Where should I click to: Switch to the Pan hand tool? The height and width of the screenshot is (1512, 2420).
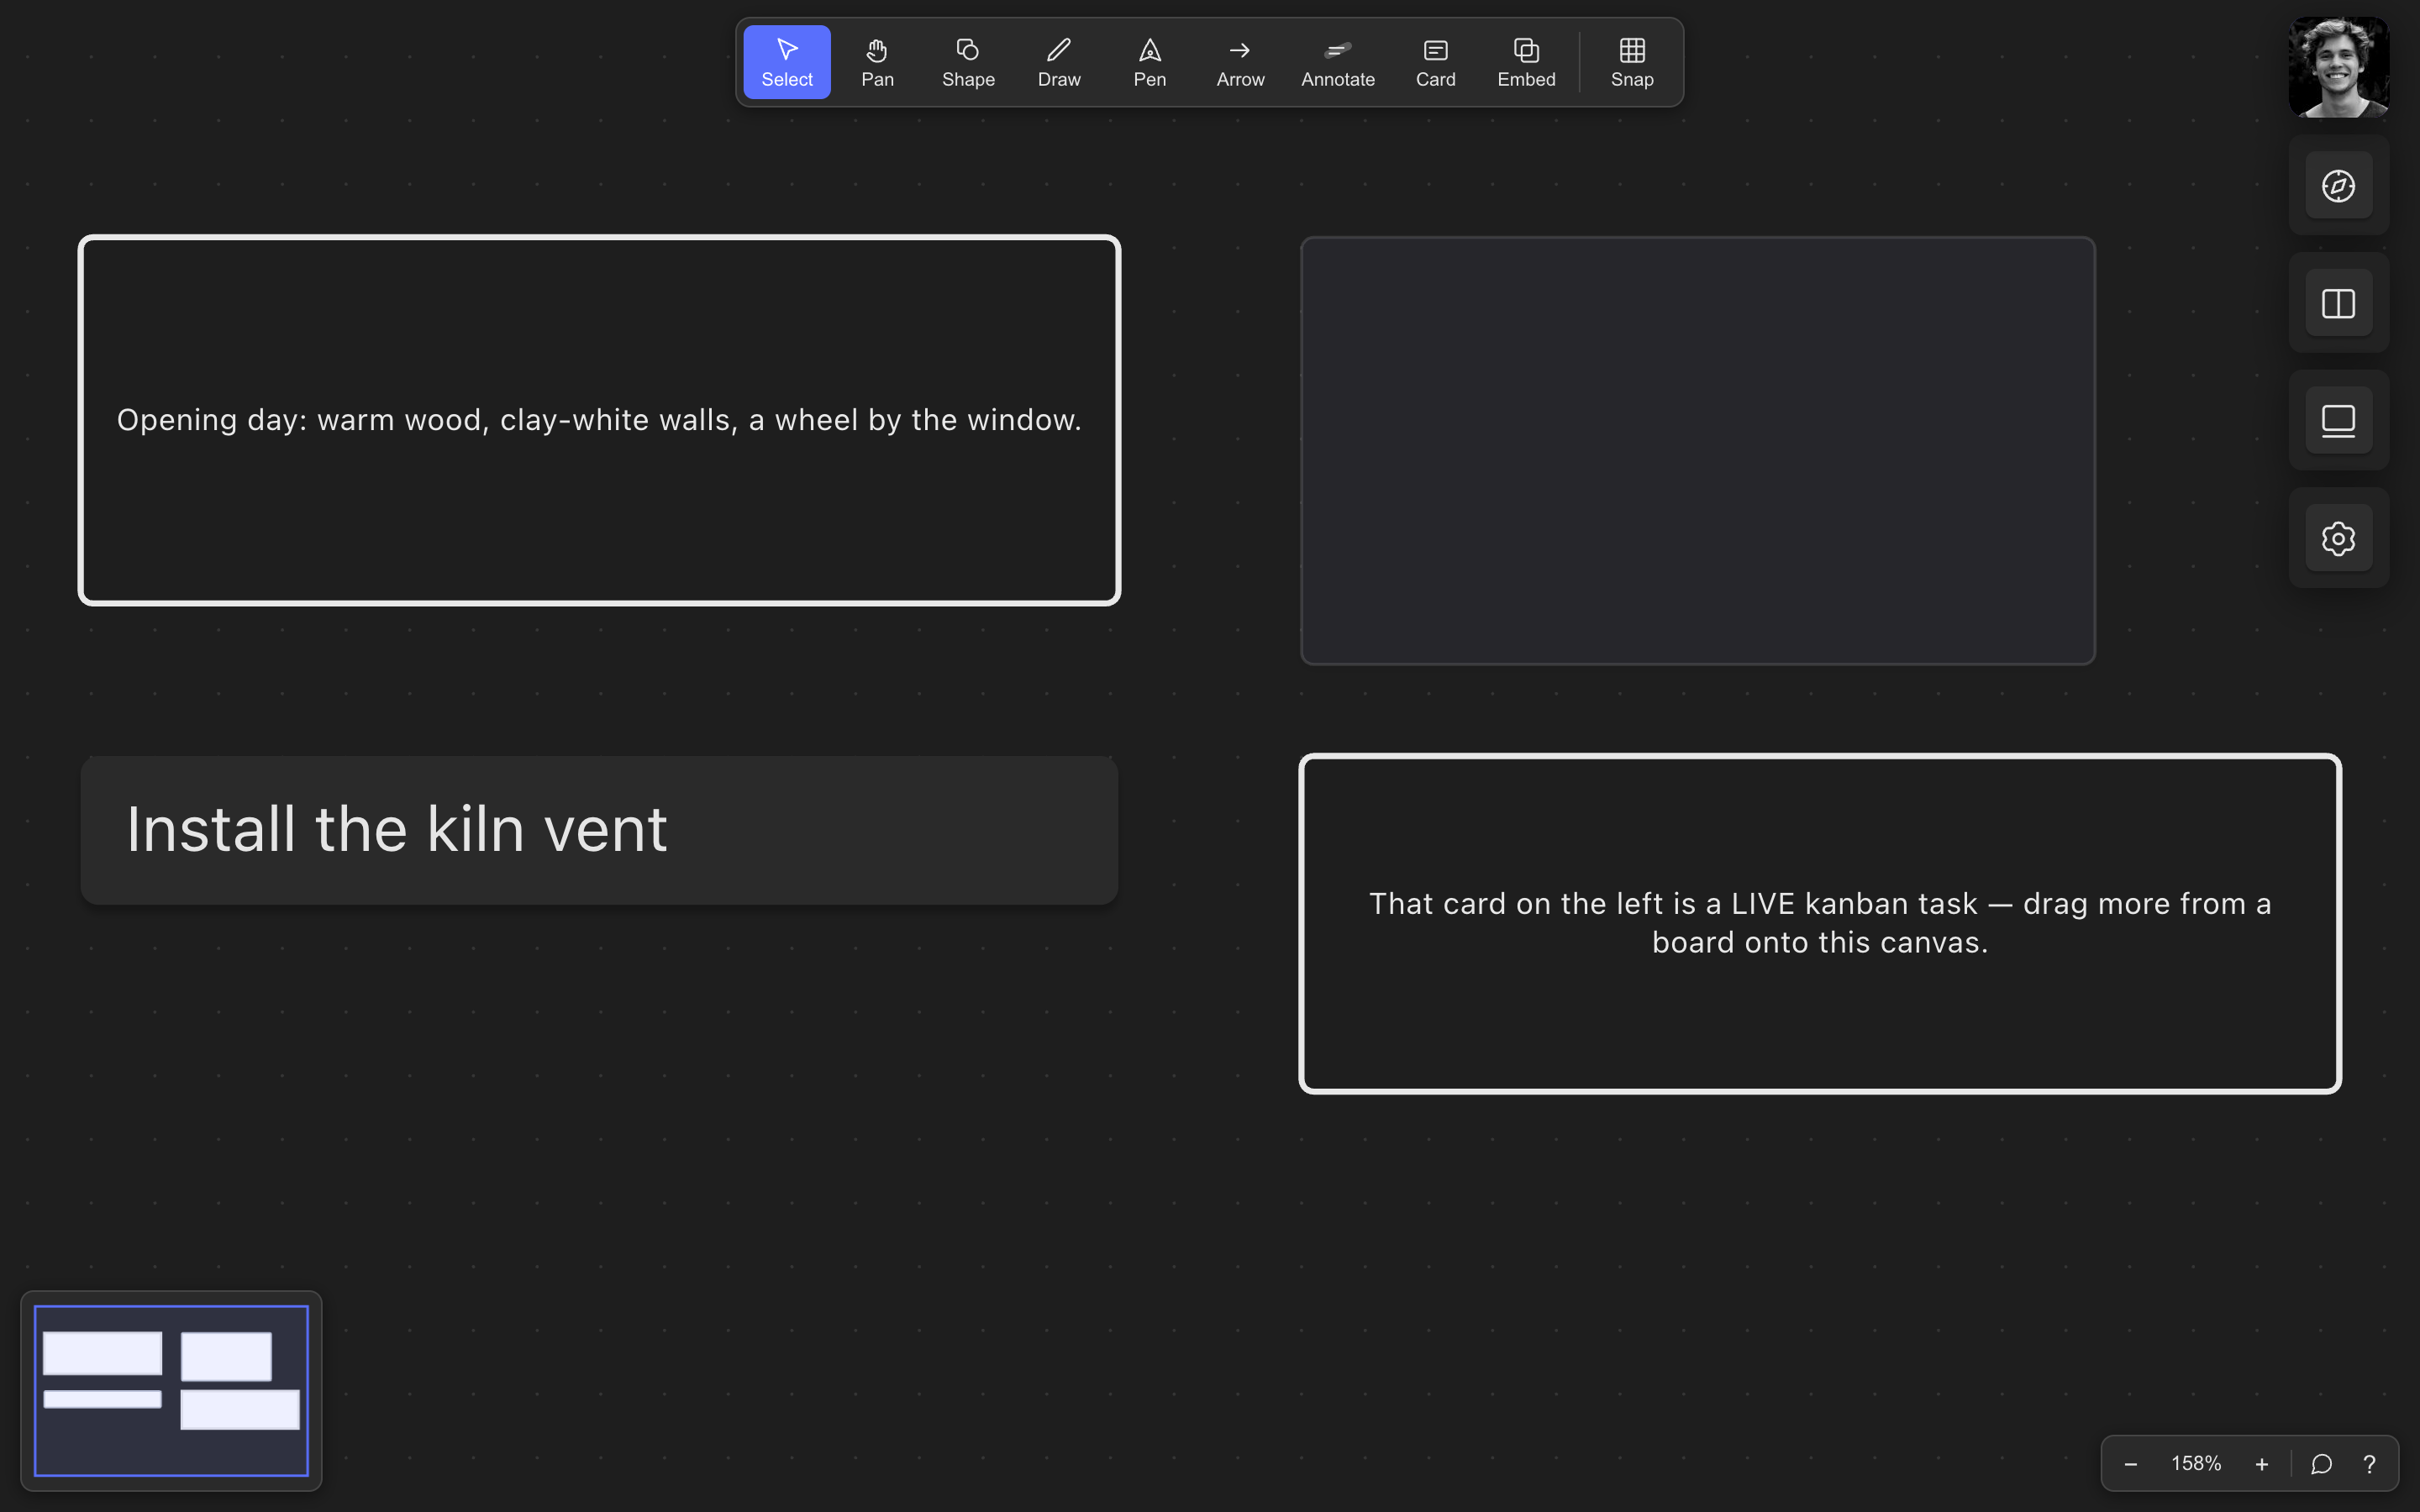tap(877, 62)
